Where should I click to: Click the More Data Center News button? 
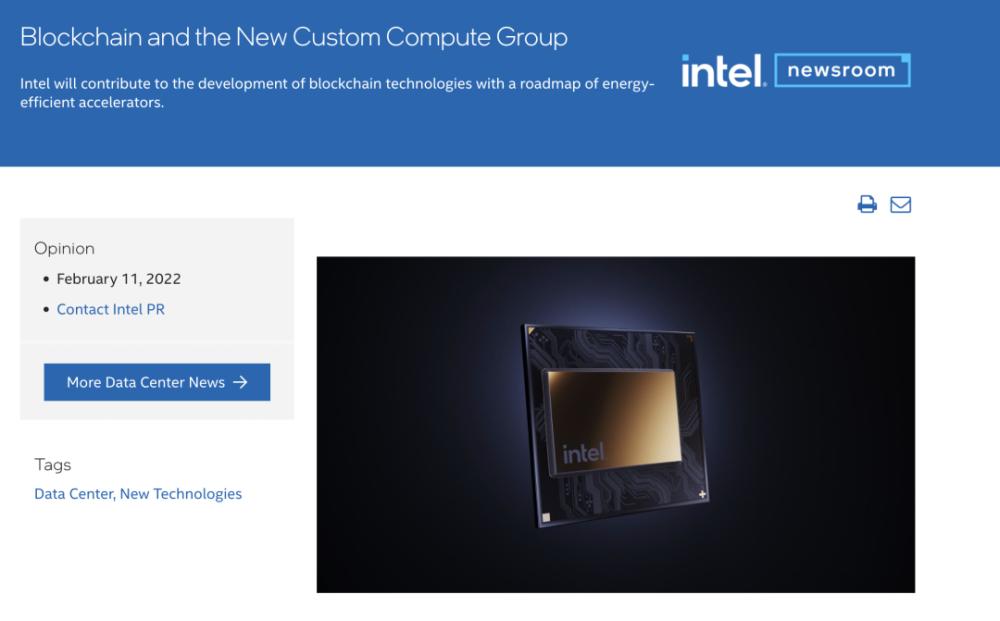(157, 382)
